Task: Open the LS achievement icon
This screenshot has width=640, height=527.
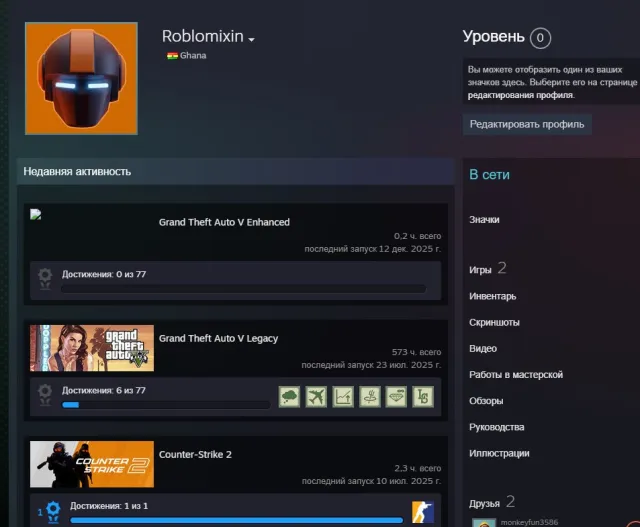Action: pos(423,397)
